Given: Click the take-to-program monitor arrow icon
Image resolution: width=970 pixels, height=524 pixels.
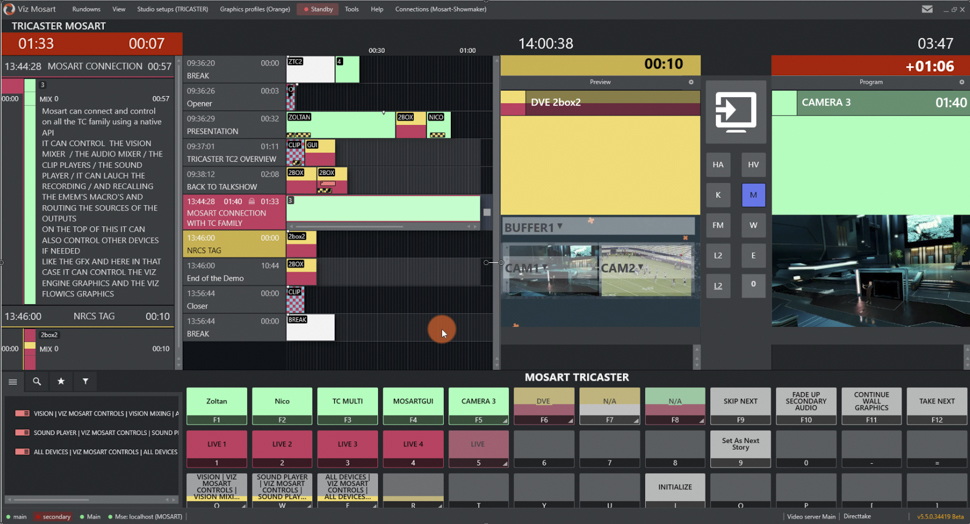Looking at the screenshot, I should pyautogui.click(x=736, y=112).
